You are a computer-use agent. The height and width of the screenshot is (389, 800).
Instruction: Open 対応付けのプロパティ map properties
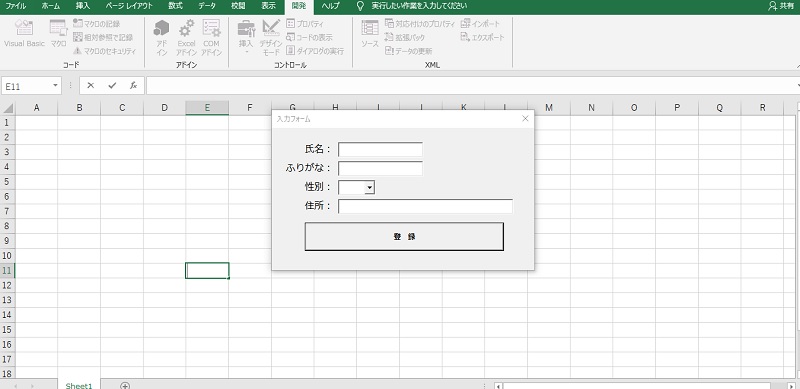coord(420,23)
